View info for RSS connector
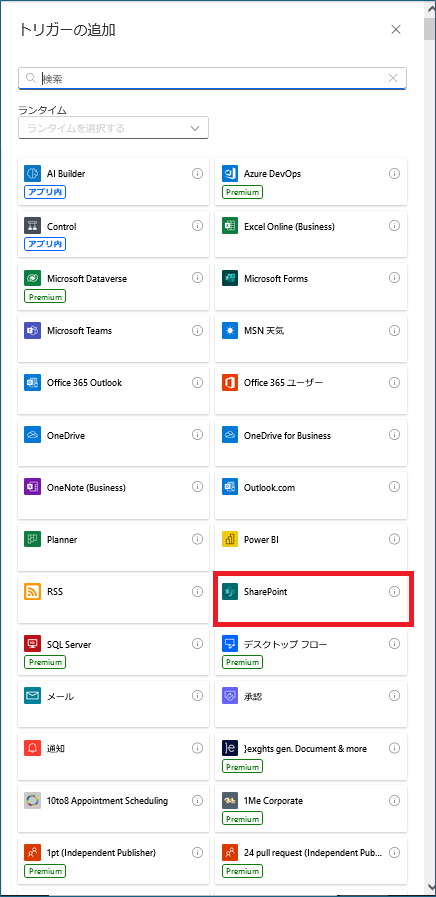The image size is (436, 897). click(197, 592)
